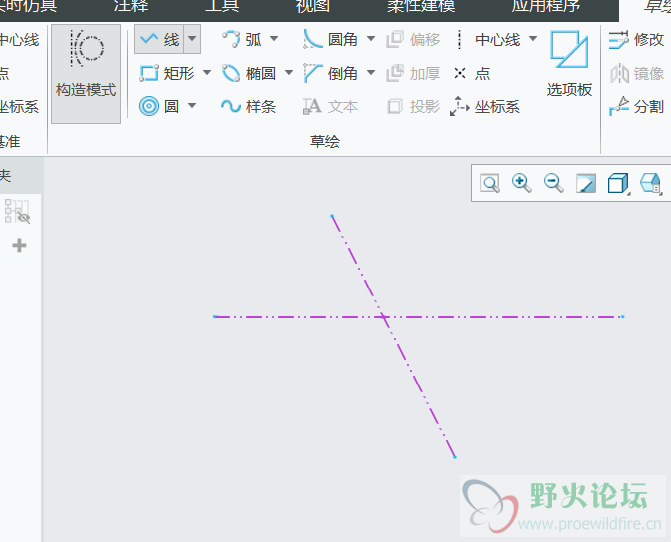
Task: Select the Line (线) sketch tool
Action: tap(159, 39)
